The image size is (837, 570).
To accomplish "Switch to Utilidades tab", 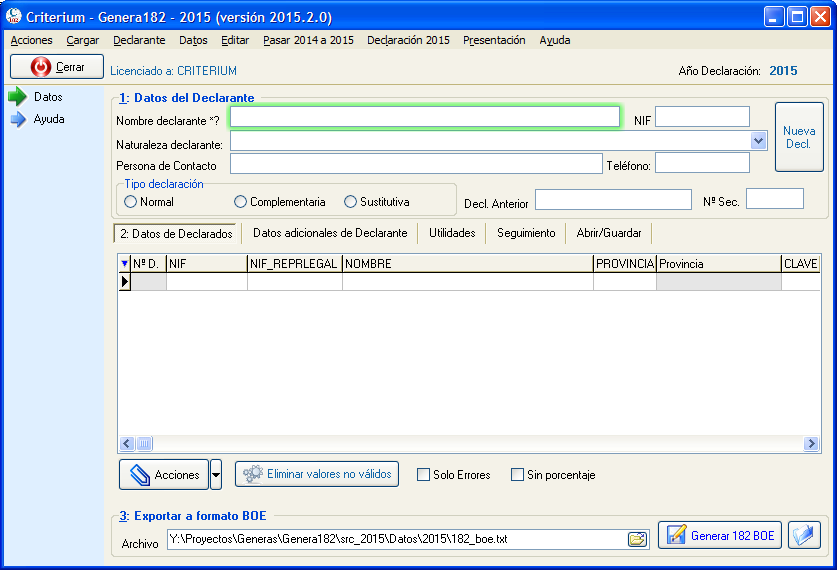I will [452, 233].
